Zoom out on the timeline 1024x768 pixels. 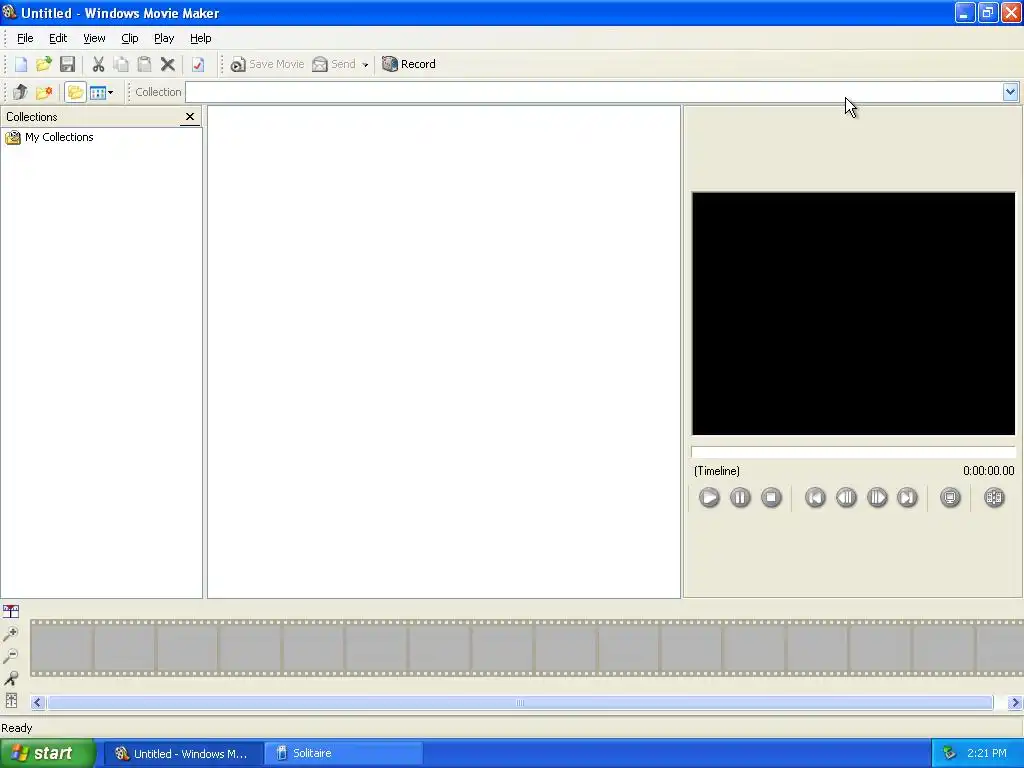11,656
